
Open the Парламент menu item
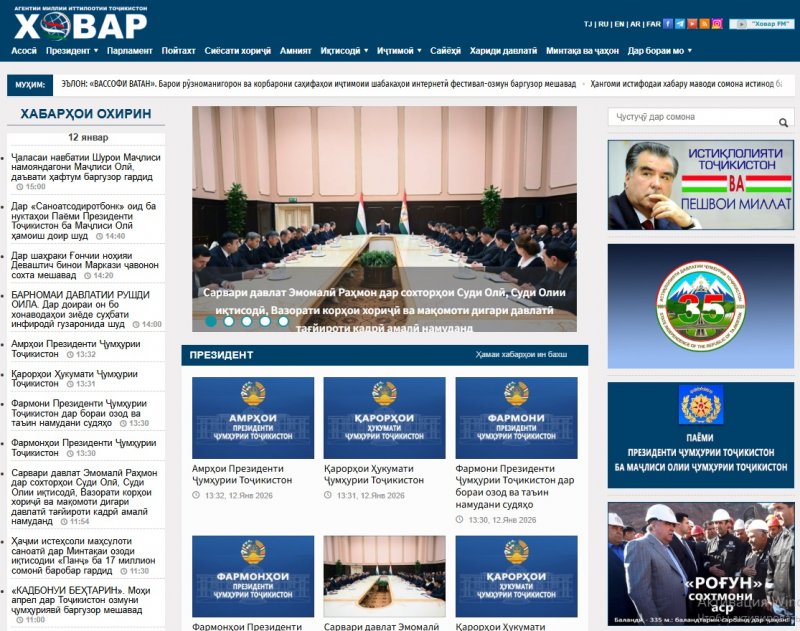pyautogui.click(x=130, y=50)
